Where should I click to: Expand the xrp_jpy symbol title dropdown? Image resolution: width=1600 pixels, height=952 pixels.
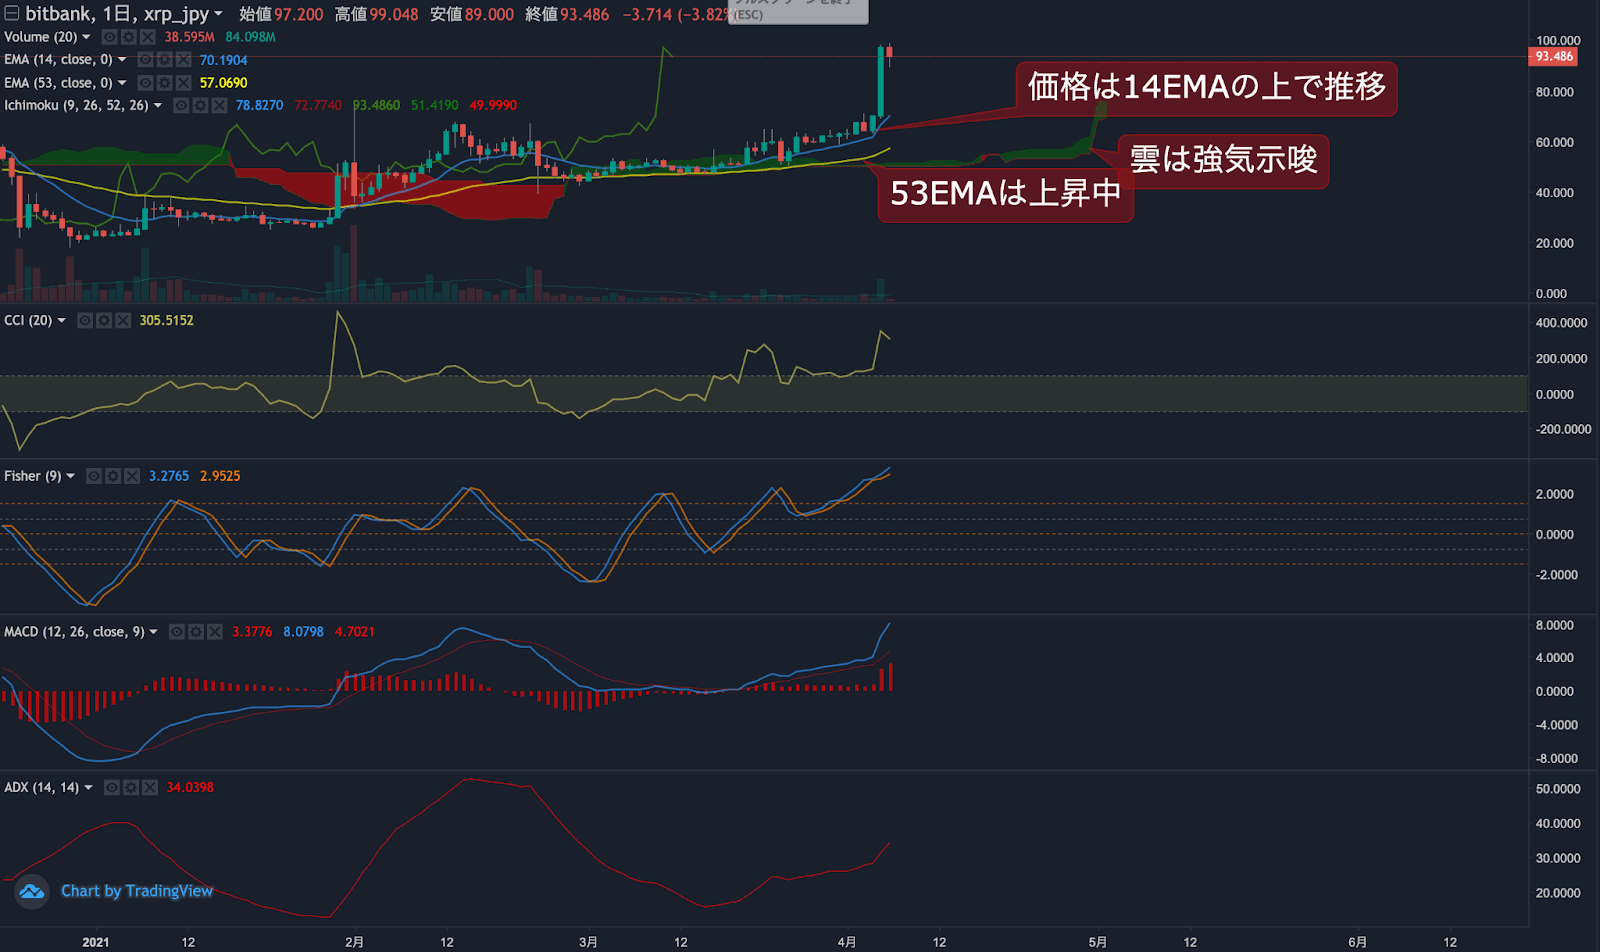tap(218, 14)
